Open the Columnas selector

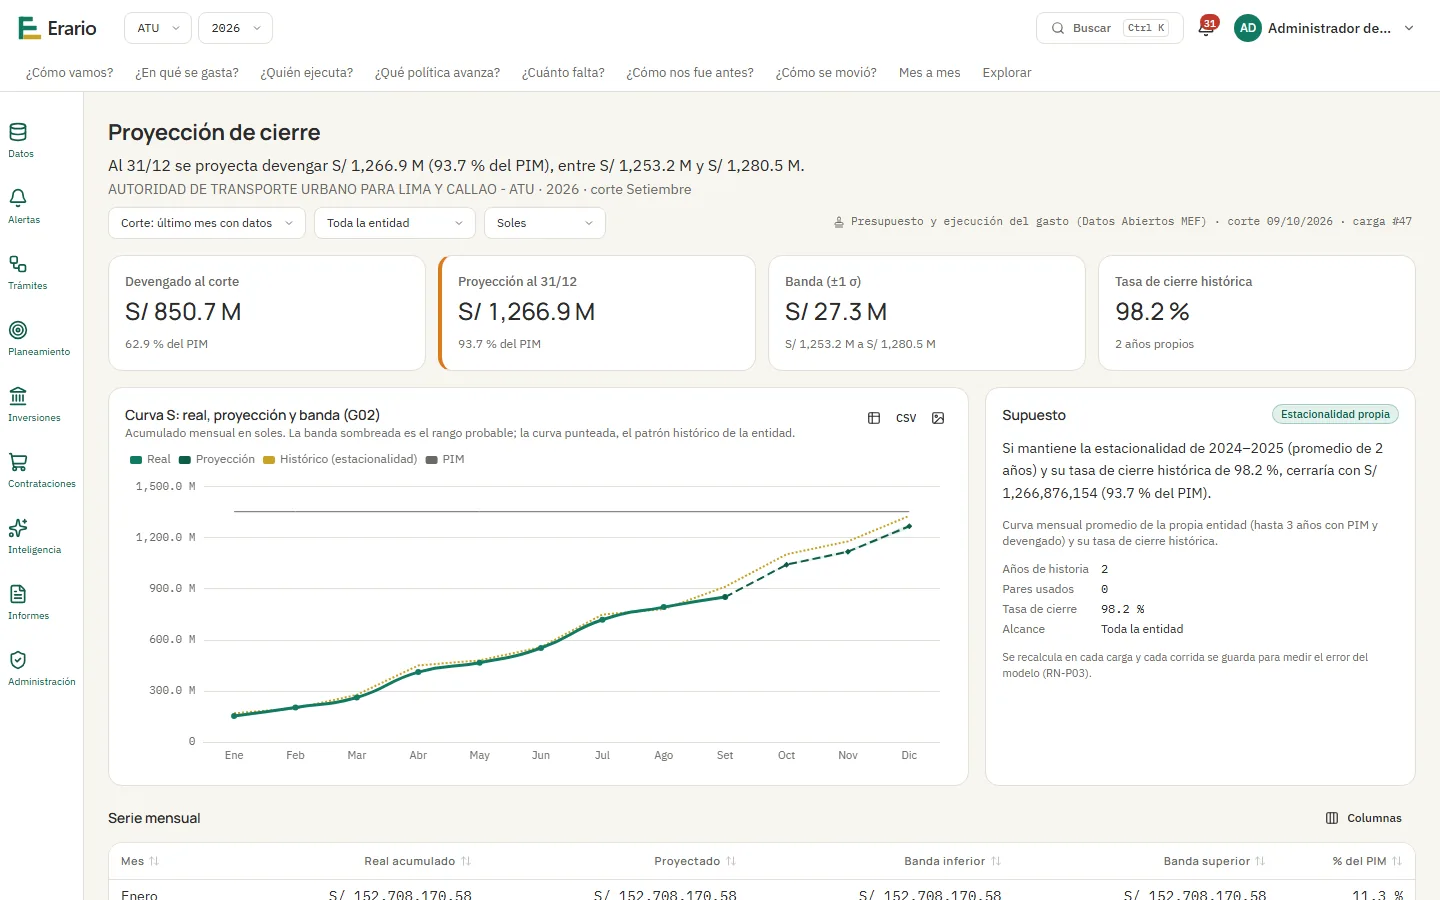1364,818
